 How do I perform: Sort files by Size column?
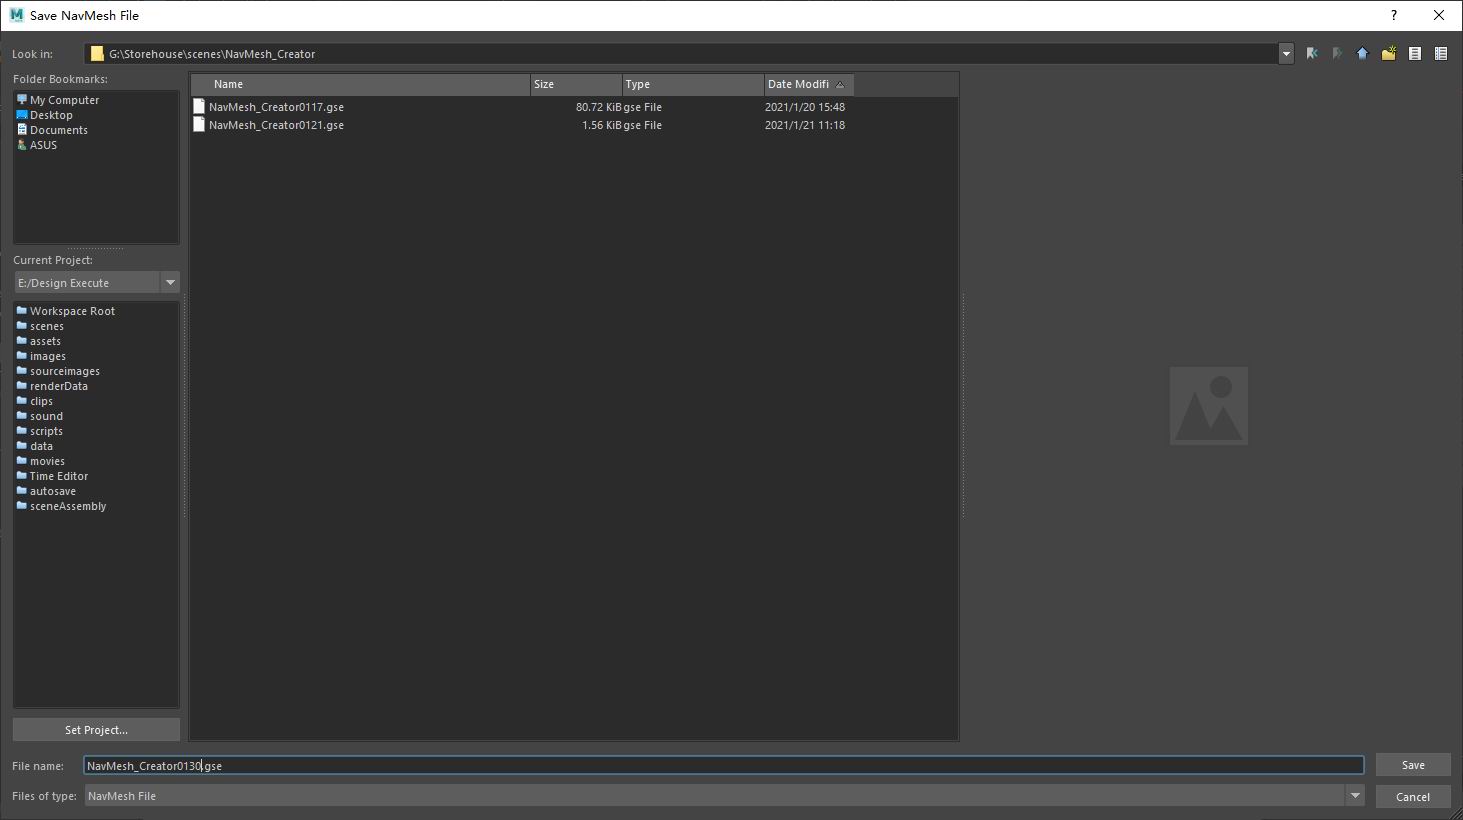(x=576, y=84)
